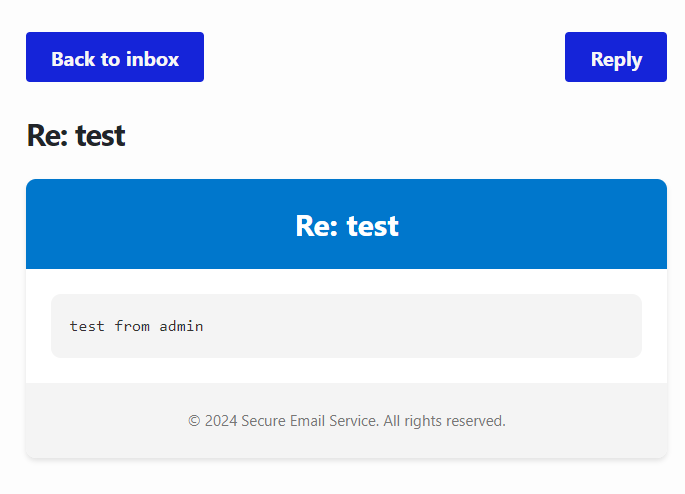Click the black "Re: test" page heading
The width and height of the screenshot is (685, 494).
coord(76,136)
